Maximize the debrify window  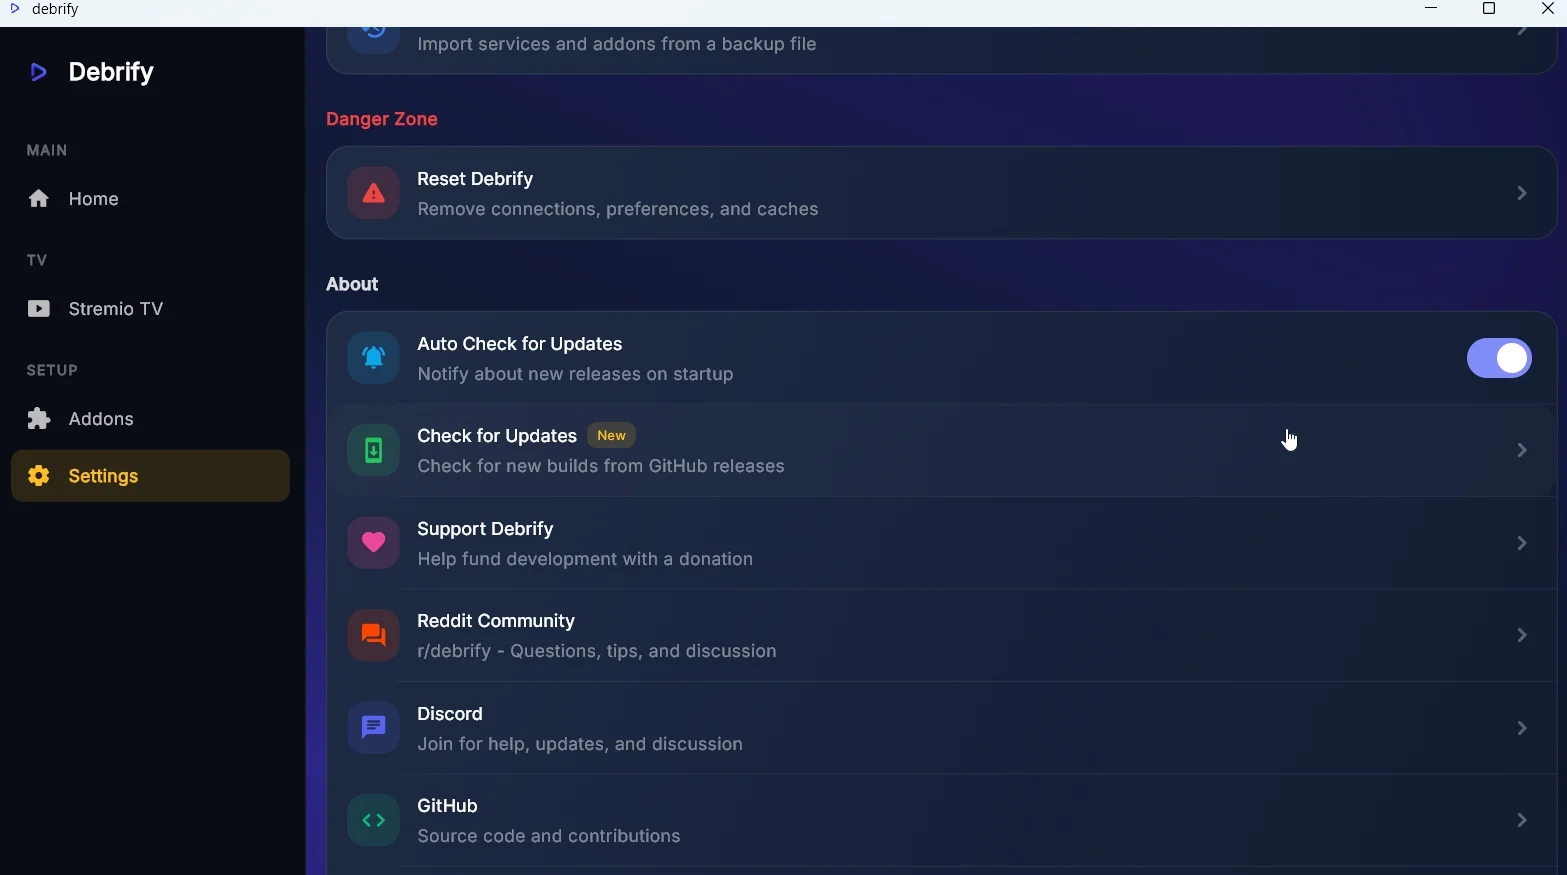(1489, 10)
